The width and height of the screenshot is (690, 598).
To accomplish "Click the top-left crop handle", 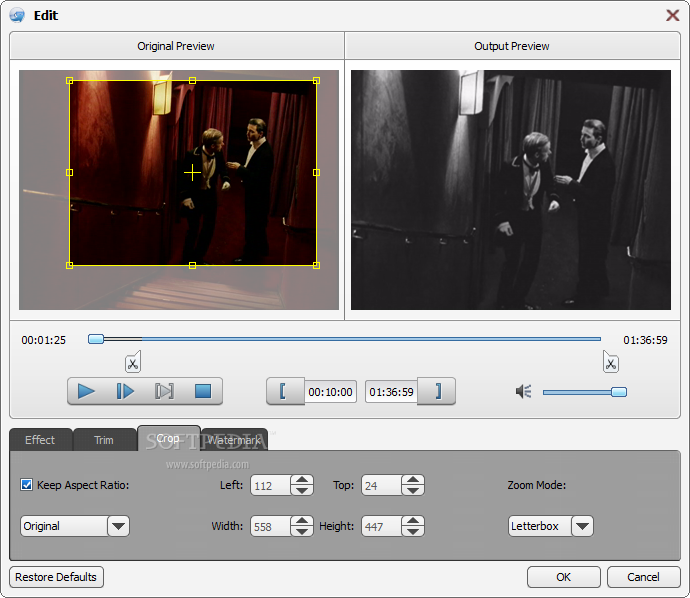I will [x=70, y=81].
